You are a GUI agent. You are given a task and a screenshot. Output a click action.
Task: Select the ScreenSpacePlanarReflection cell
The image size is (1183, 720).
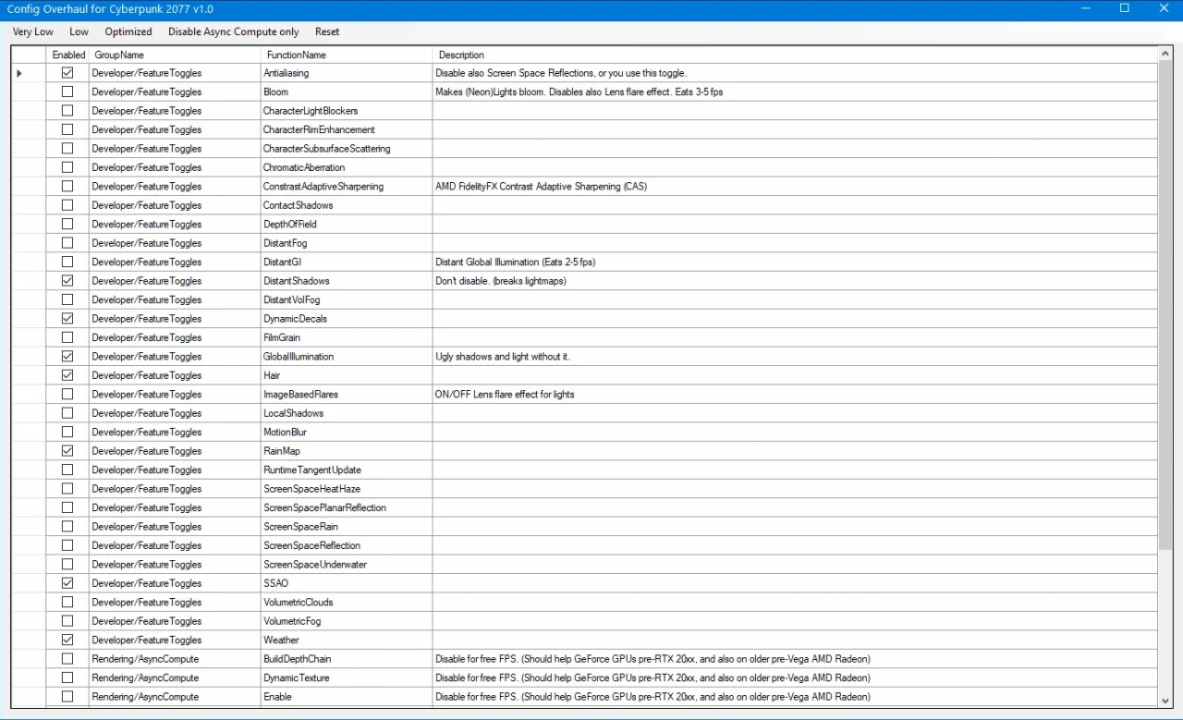point(346,508)
